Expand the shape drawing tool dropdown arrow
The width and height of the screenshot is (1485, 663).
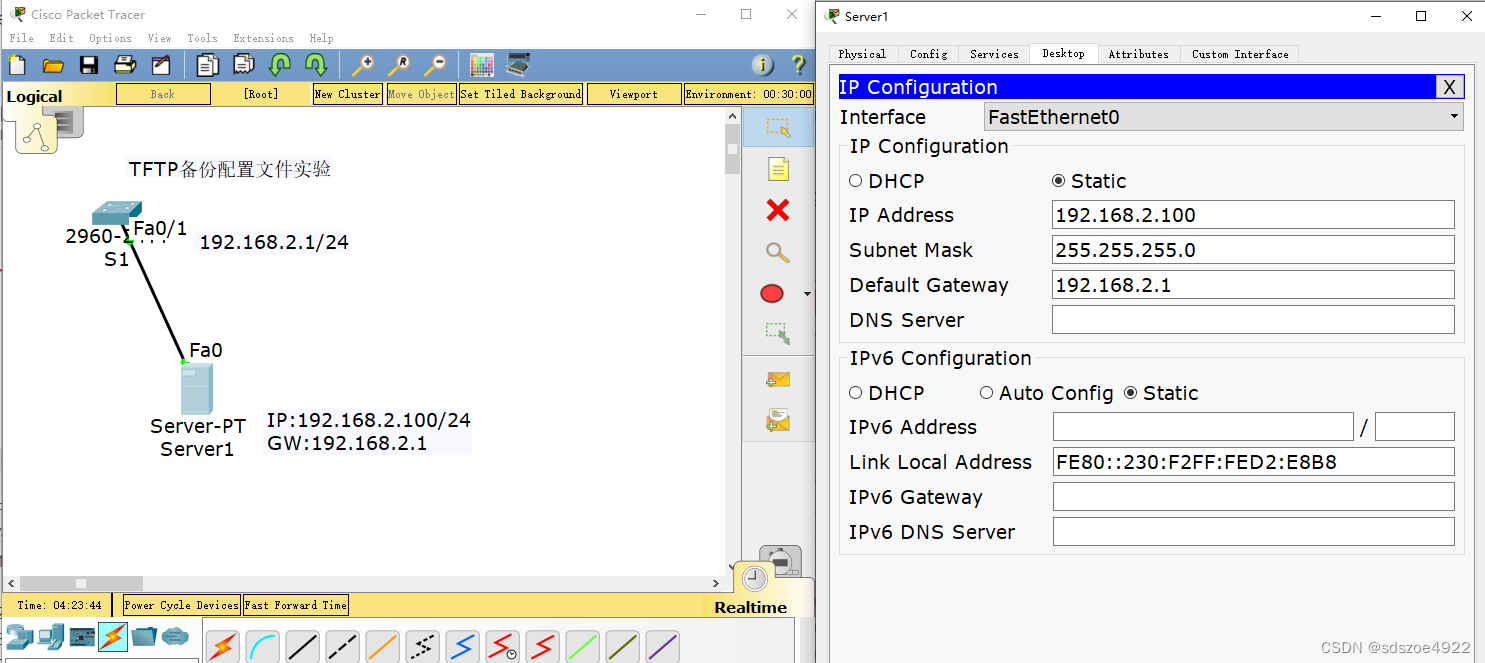pos(806,293)
